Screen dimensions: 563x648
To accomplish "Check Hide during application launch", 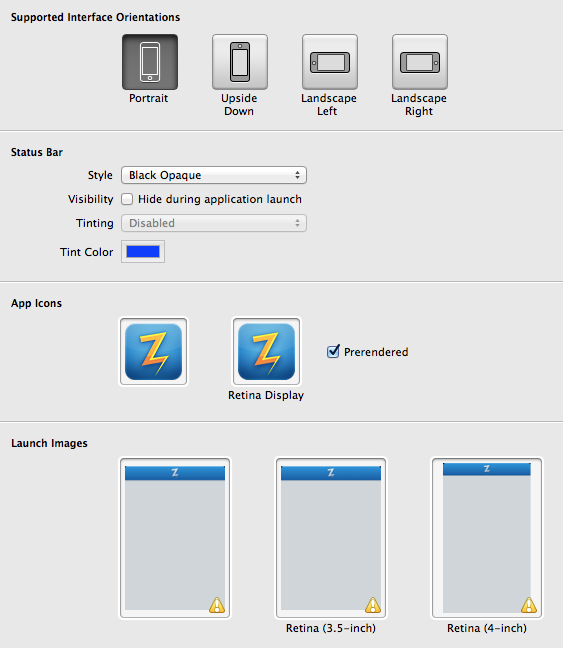I will (127, 199).
